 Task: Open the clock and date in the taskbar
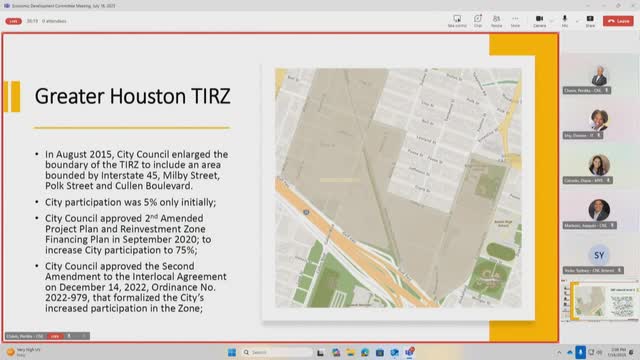click(x=616, y=352)
